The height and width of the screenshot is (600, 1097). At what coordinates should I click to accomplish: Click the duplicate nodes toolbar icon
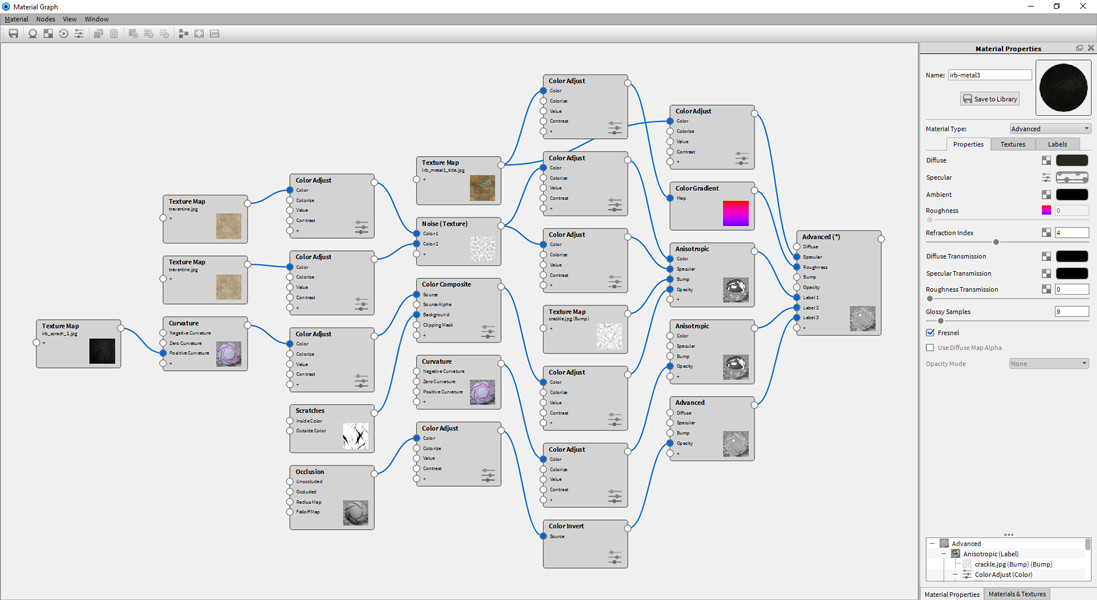tap(98, 34)
